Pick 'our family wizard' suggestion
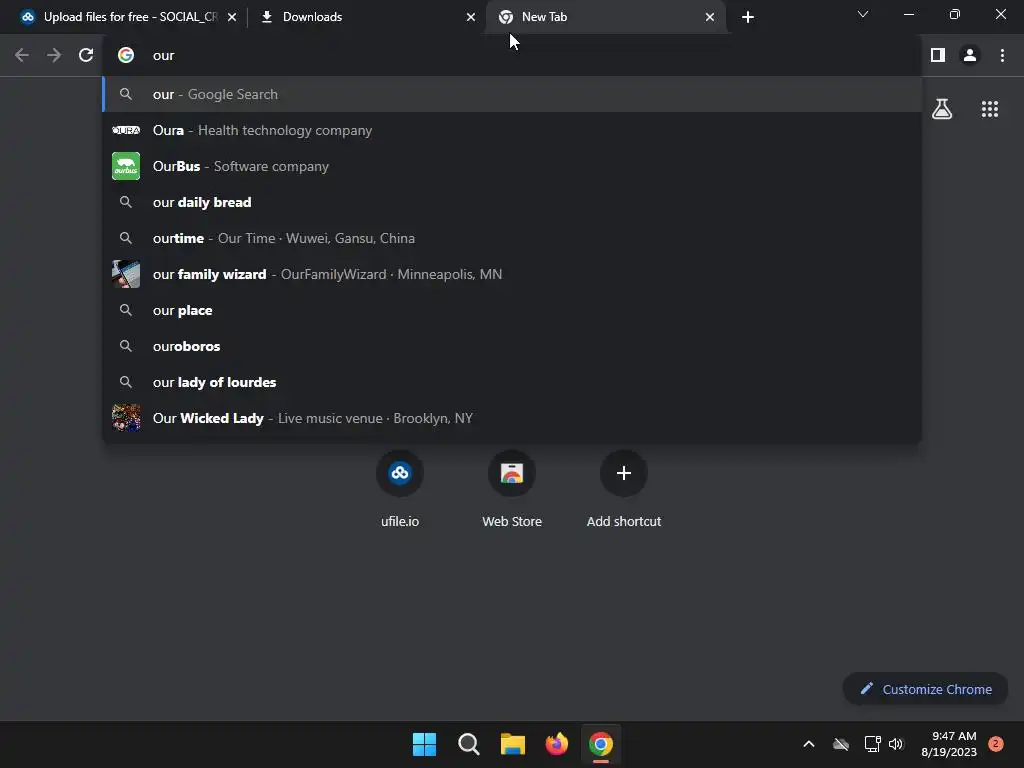Image resolution: width=1024 pixels, height=768 pixels. click(x=512, y=274)
